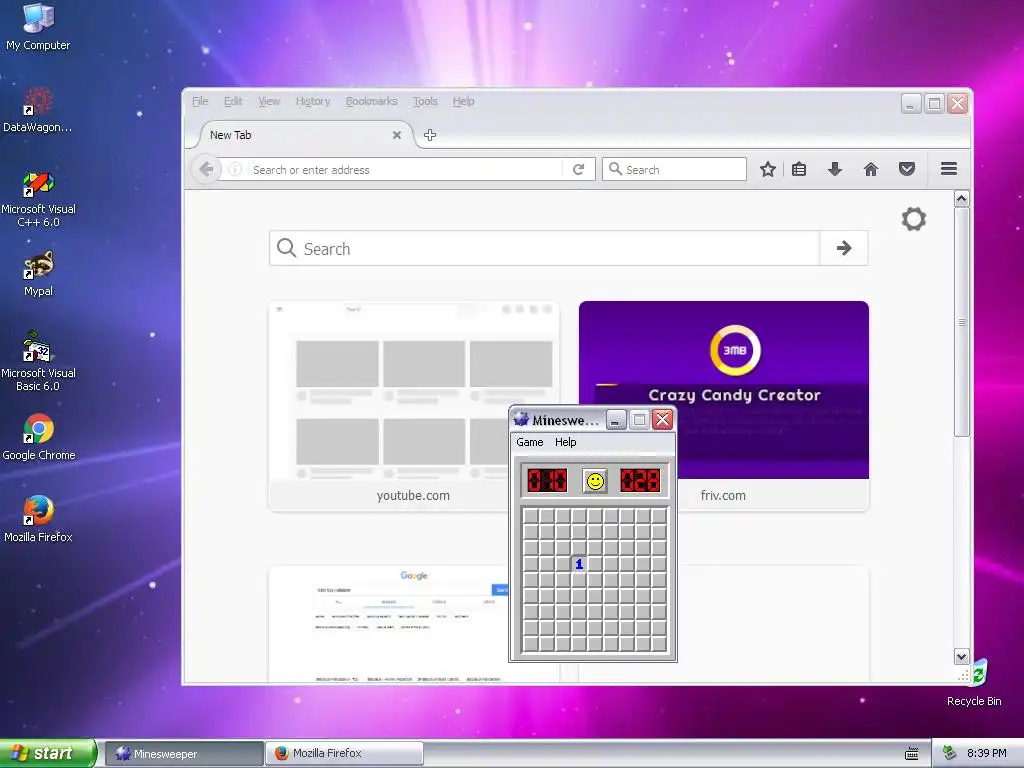Click Minesweeper top-left grid cell

click(530, 516)
